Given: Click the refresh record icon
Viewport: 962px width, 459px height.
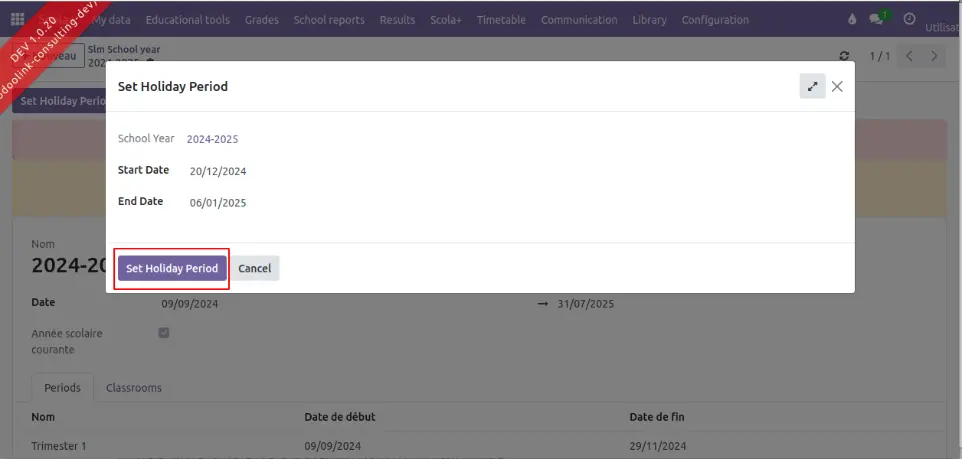Looking at the screenshot, I should click(x=845, y=56).
